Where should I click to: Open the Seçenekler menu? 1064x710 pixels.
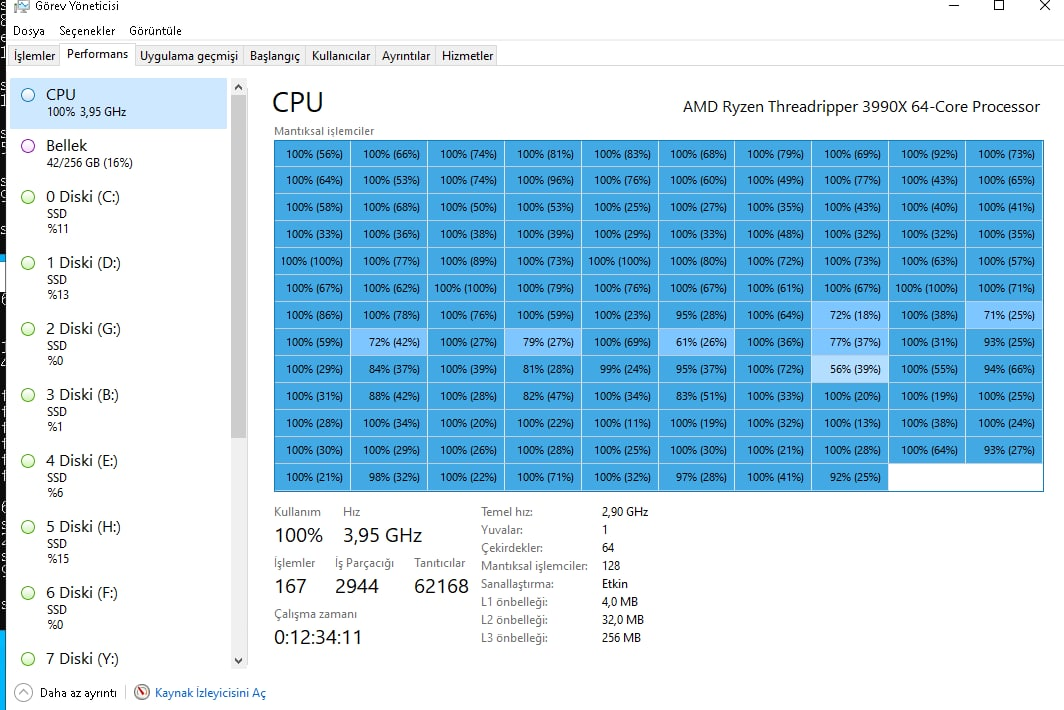pos(88,31)
